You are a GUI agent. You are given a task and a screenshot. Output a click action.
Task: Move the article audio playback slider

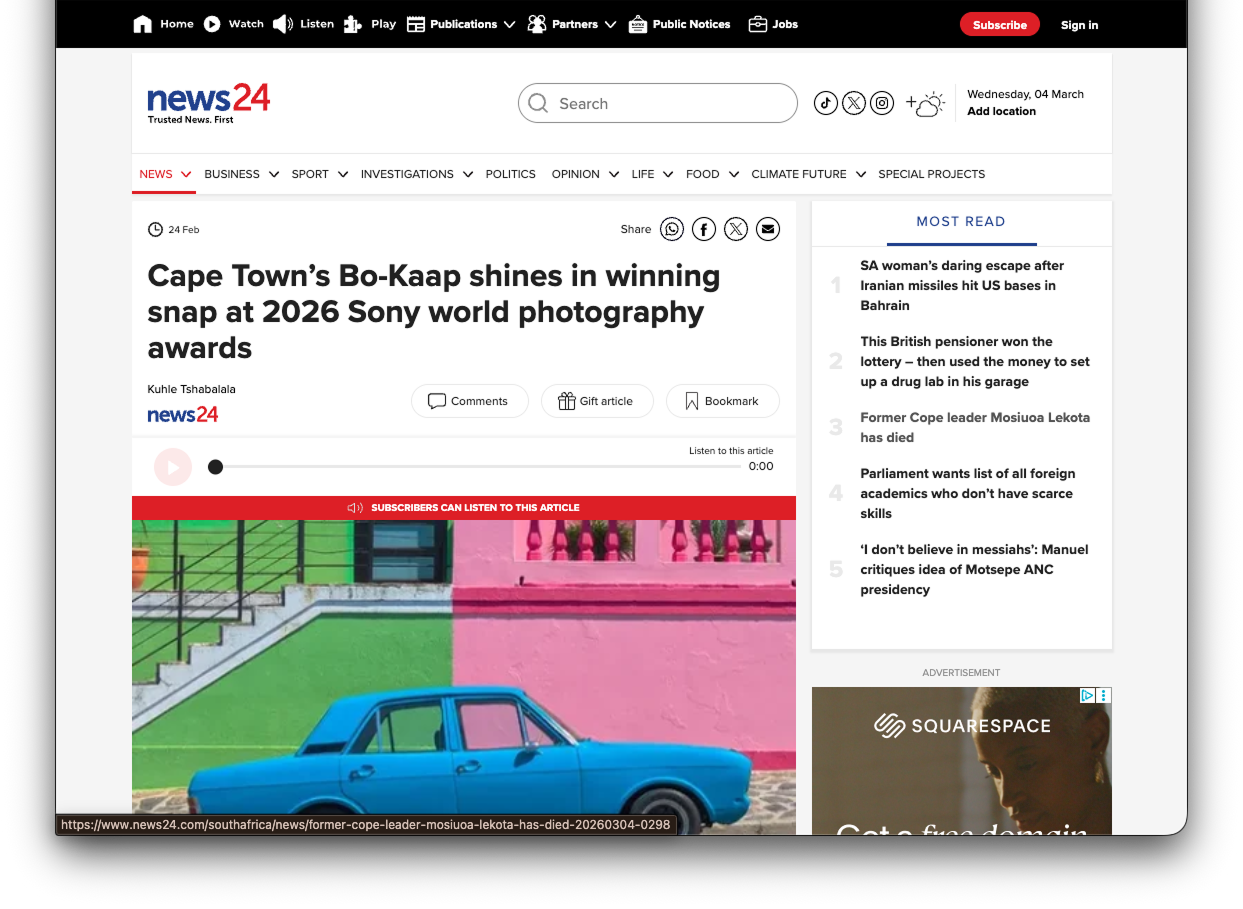(216, 466)
